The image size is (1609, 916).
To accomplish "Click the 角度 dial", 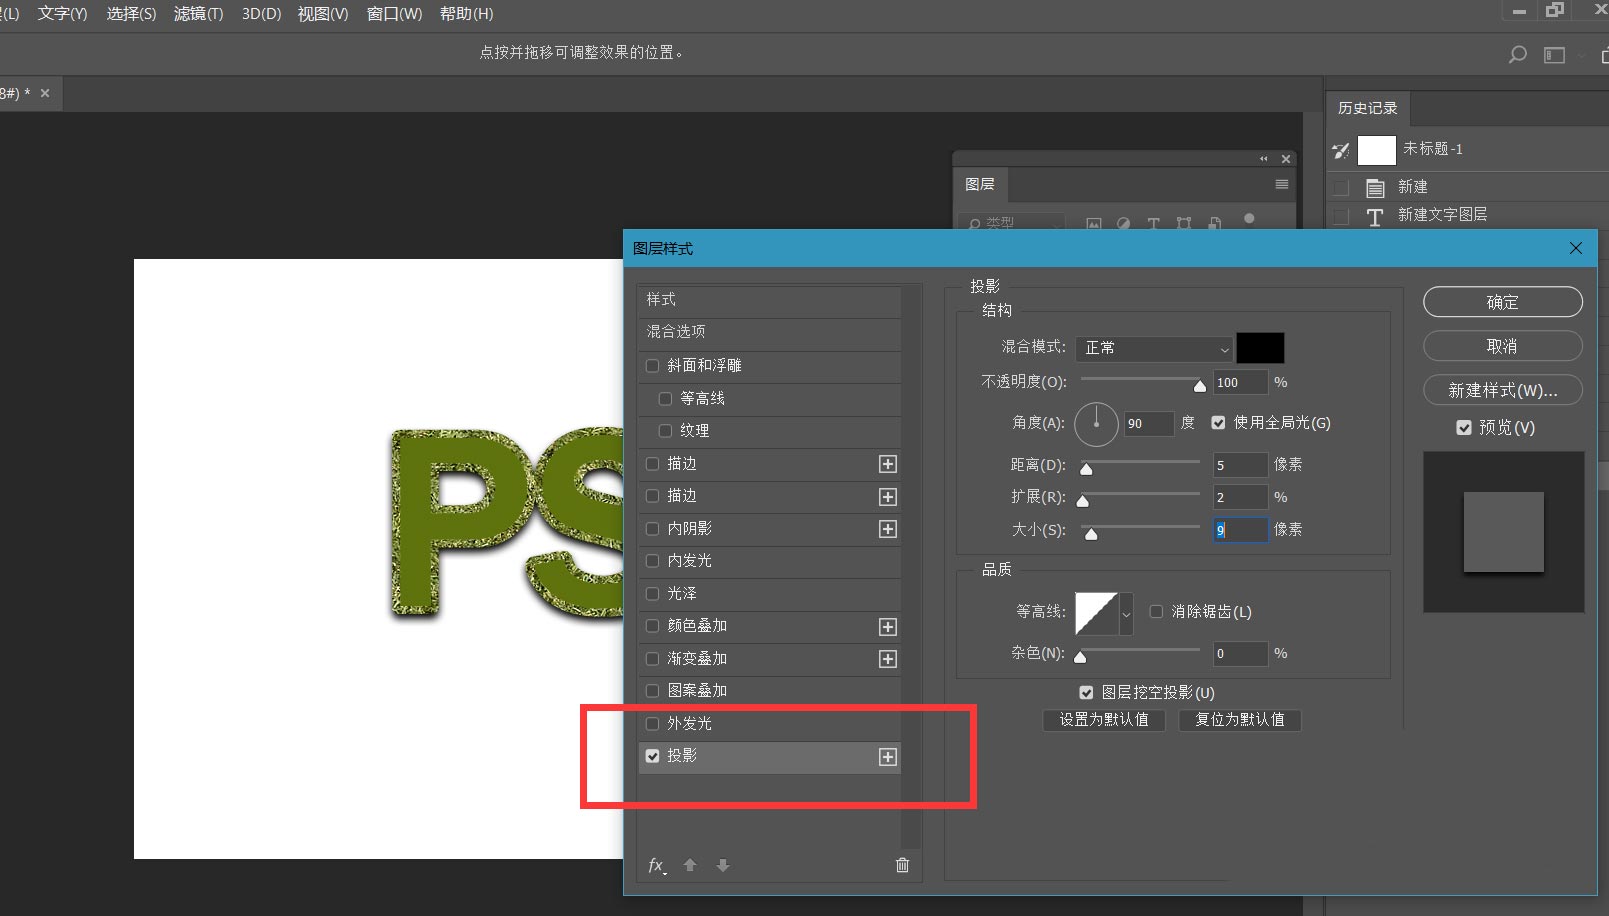I will click(x=1096, y=424).
